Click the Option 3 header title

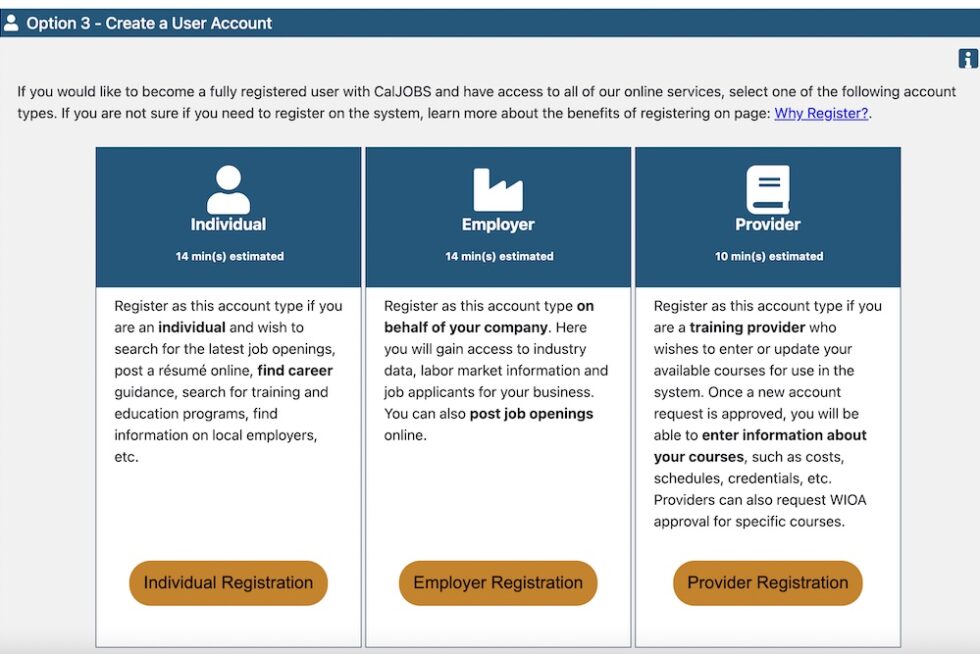point(150,22)
